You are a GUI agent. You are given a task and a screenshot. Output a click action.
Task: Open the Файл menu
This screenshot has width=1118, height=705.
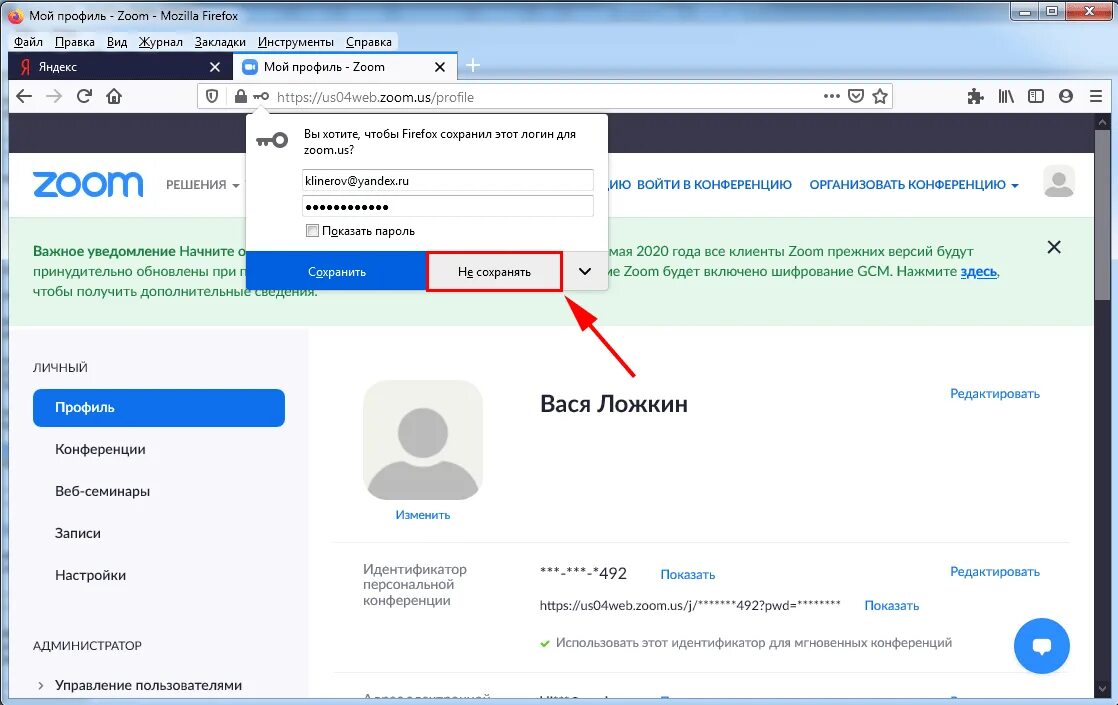coord(29,41)
